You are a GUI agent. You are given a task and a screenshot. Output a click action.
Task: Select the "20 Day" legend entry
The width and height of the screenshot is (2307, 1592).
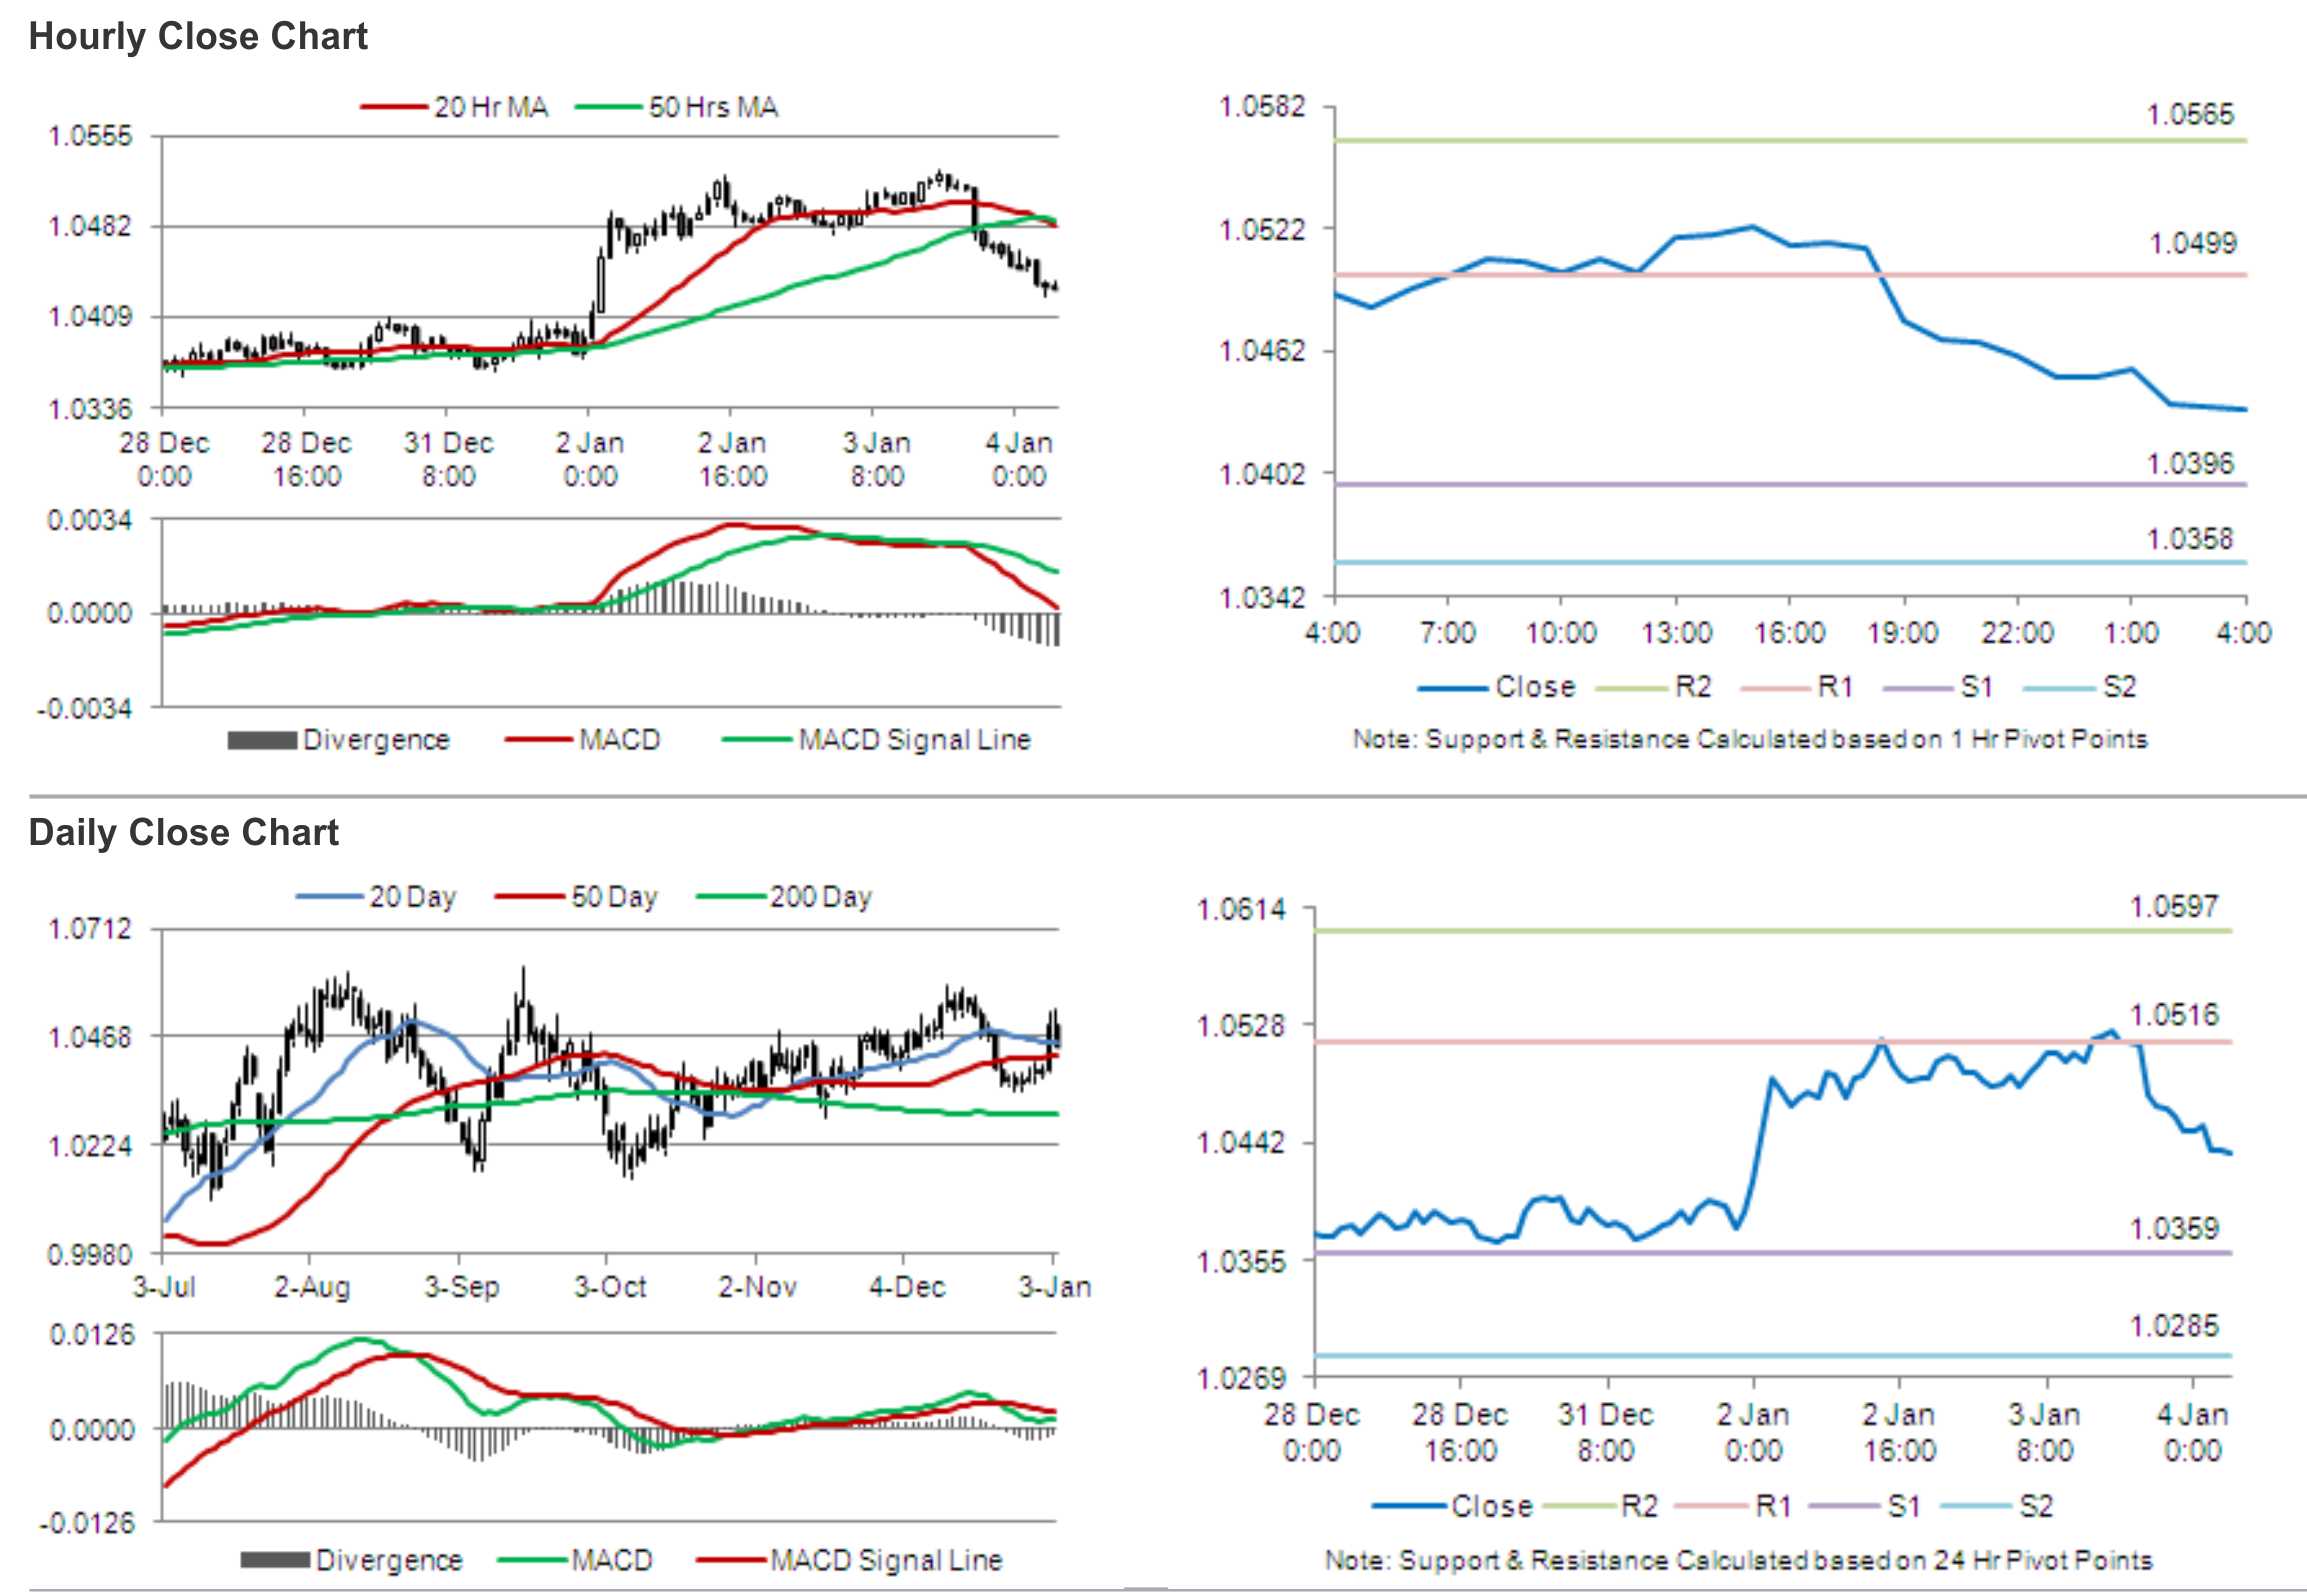point(376,896)
